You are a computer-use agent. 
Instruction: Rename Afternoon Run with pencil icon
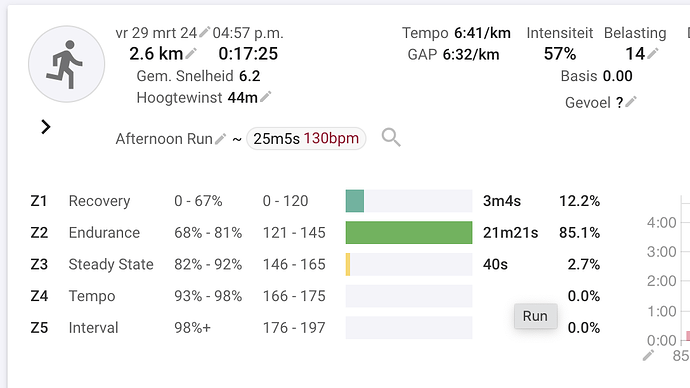(x=220, y=139)
